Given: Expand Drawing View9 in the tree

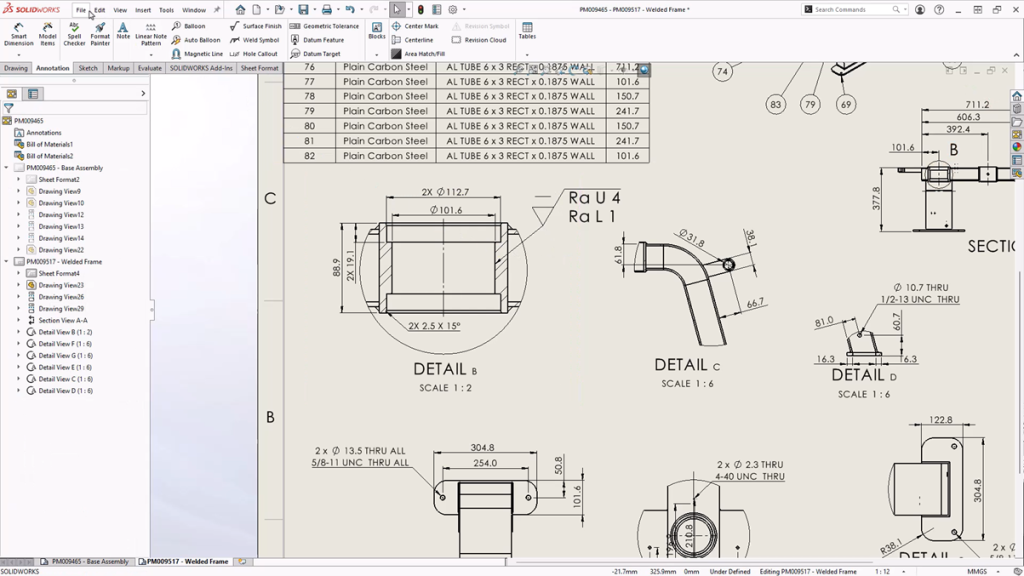Looking at the screenshot, I should coord(18,191).
